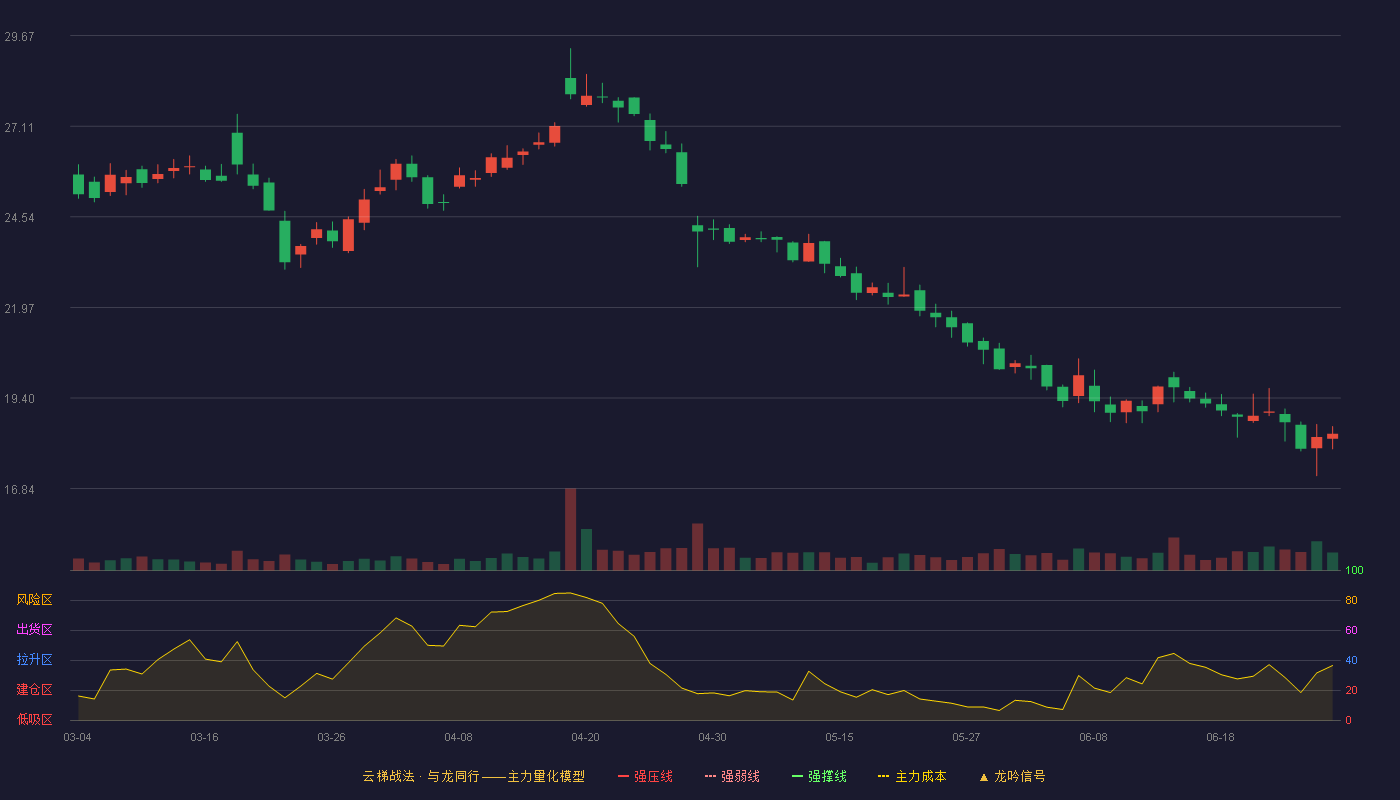Screen dimensions: 1400x800
Task: Click the 04-30 date label
Action: click(x=712, y=737)
